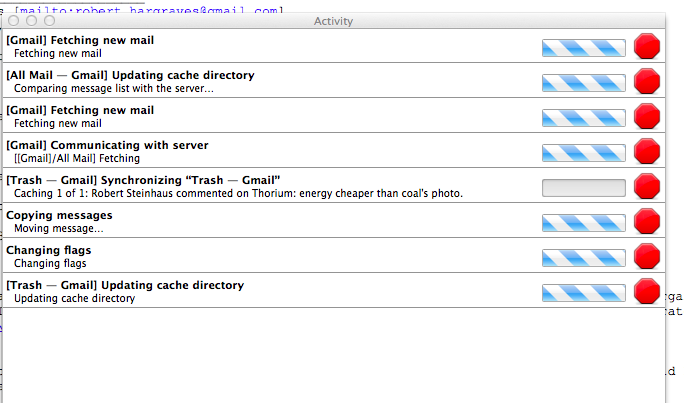Cancel the Copying messages task
The width and height of the screenshot is (684, 403).
click(x=648, y=221)
